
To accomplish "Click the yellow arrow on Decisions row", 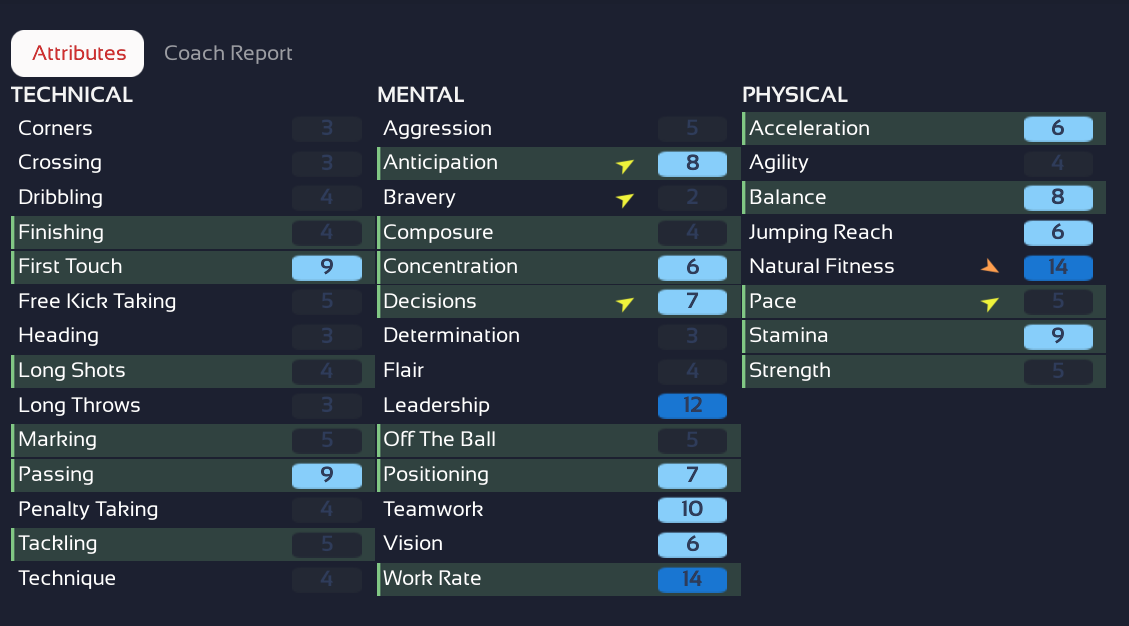I will 625,303.
